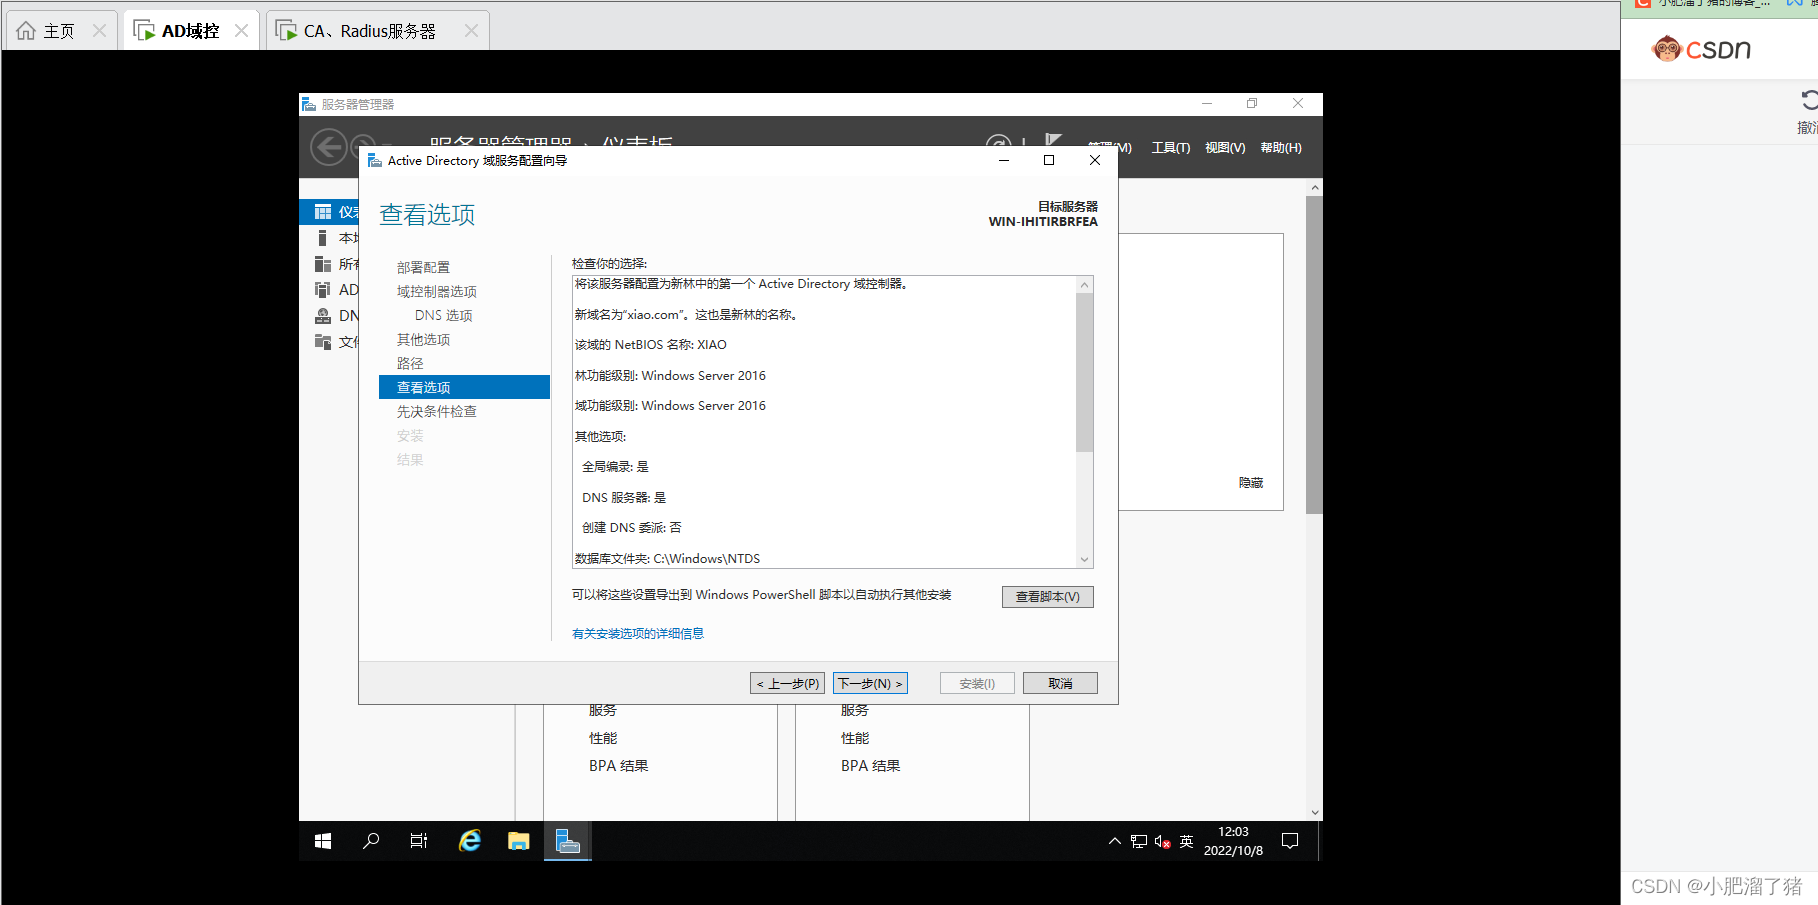The height and width of the screenshot is (905, 1818).
Task: Go to 域控制器选项 wizard step
Action: [x=437, y=291]
